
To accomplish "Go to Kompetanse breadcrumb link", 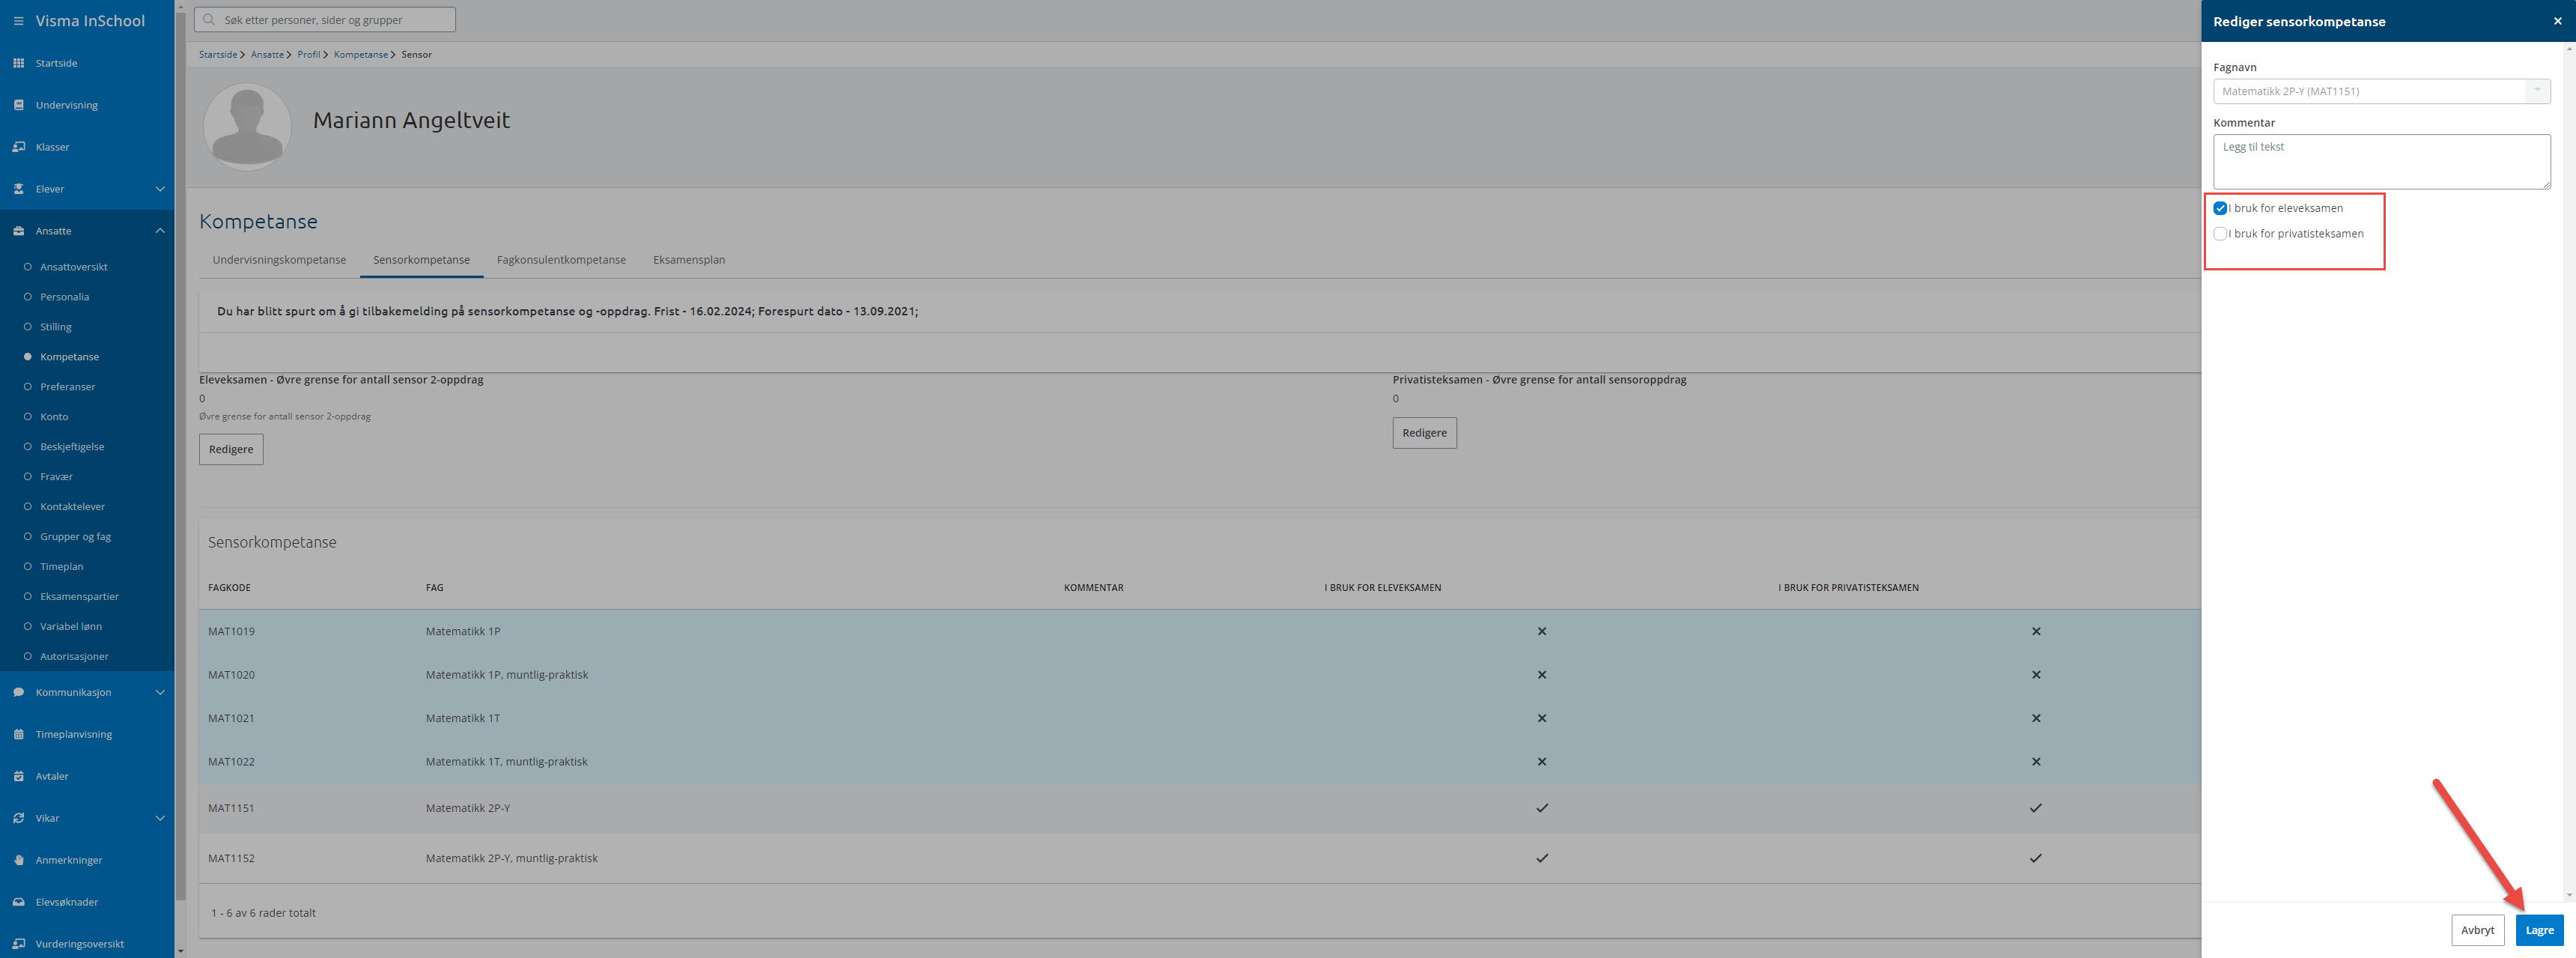I will (x=360, y=55).
